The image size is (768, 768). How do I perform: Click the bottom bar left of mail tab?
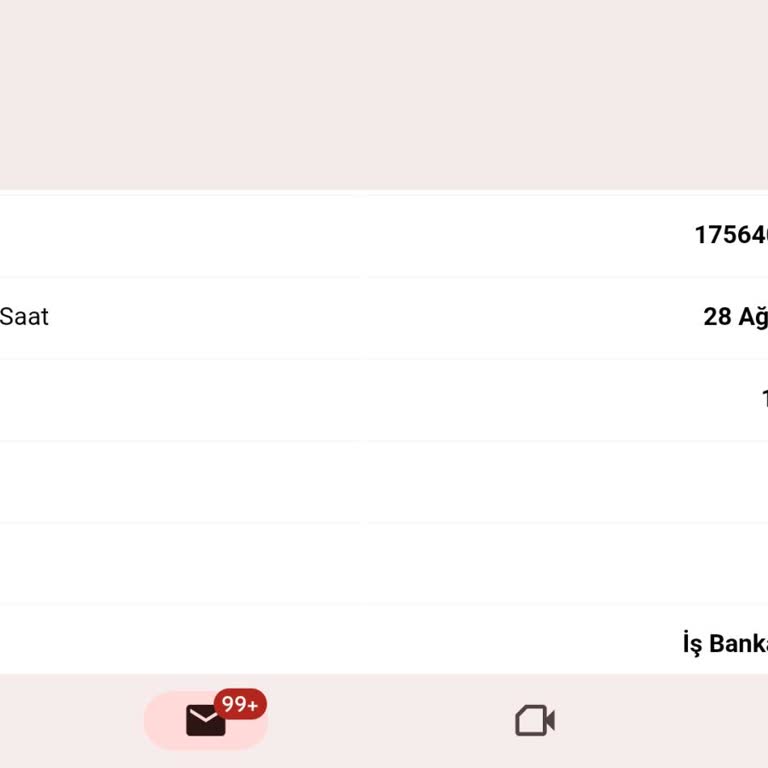click(x=70, y=720)
